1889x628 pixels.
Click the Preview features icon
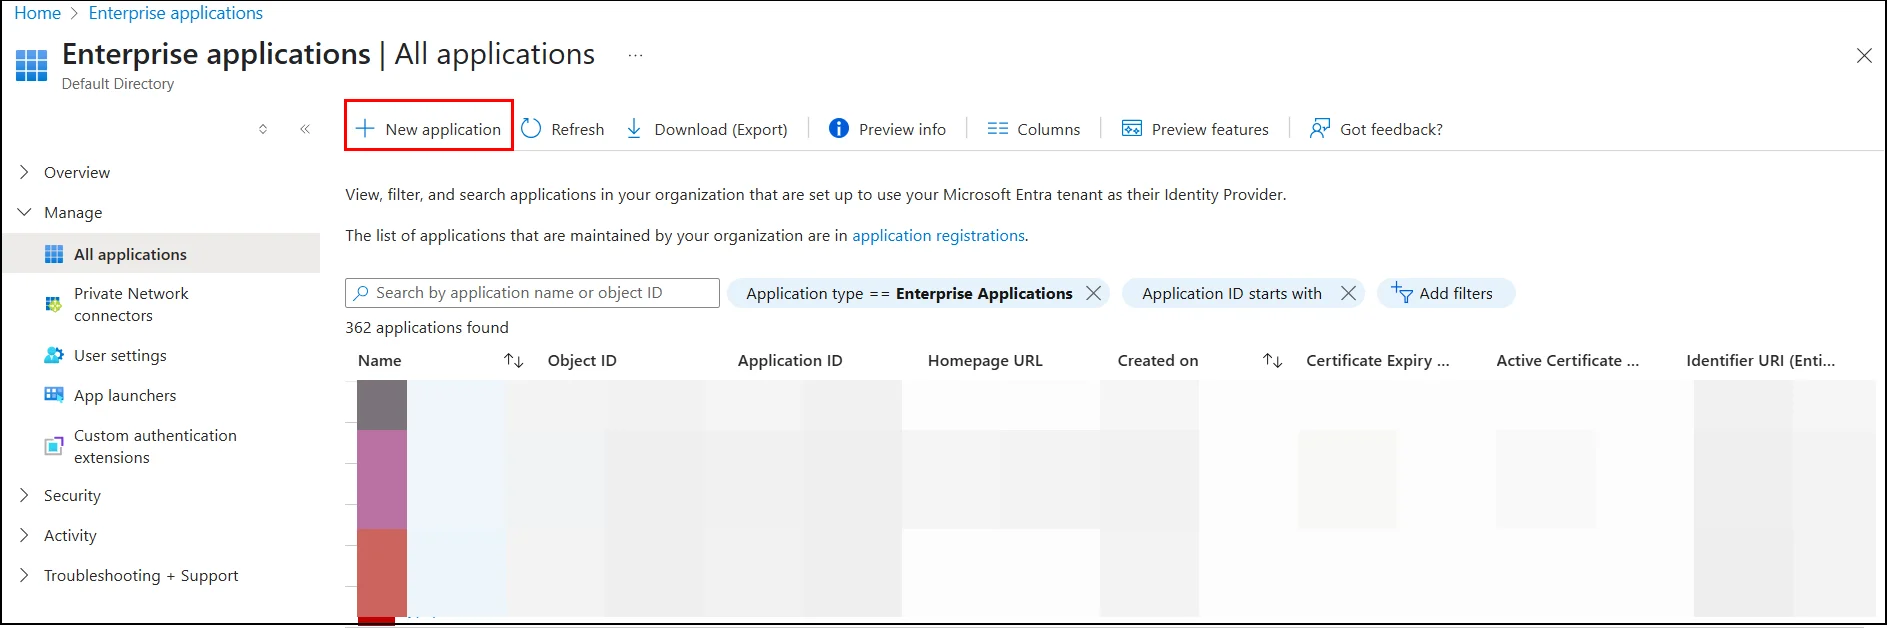coord(1132,129)
